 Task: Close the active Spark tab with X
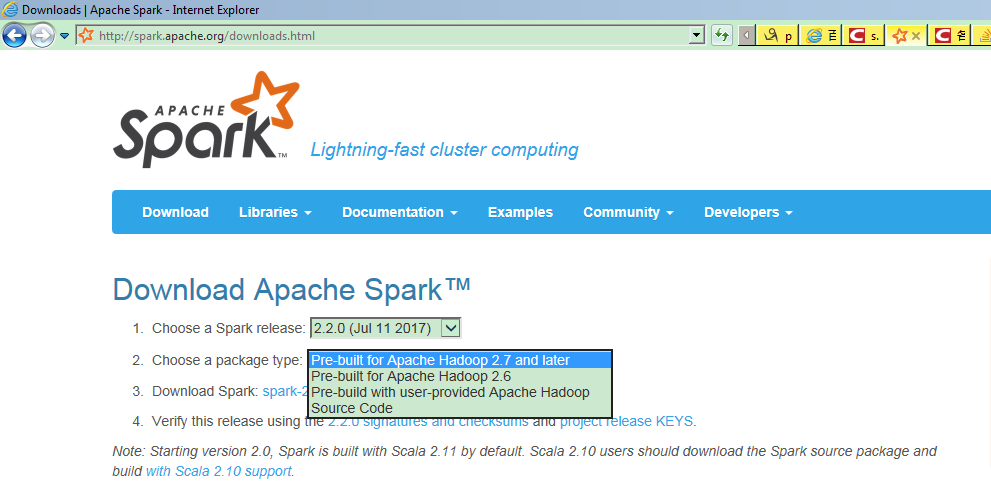coord(915,36)
